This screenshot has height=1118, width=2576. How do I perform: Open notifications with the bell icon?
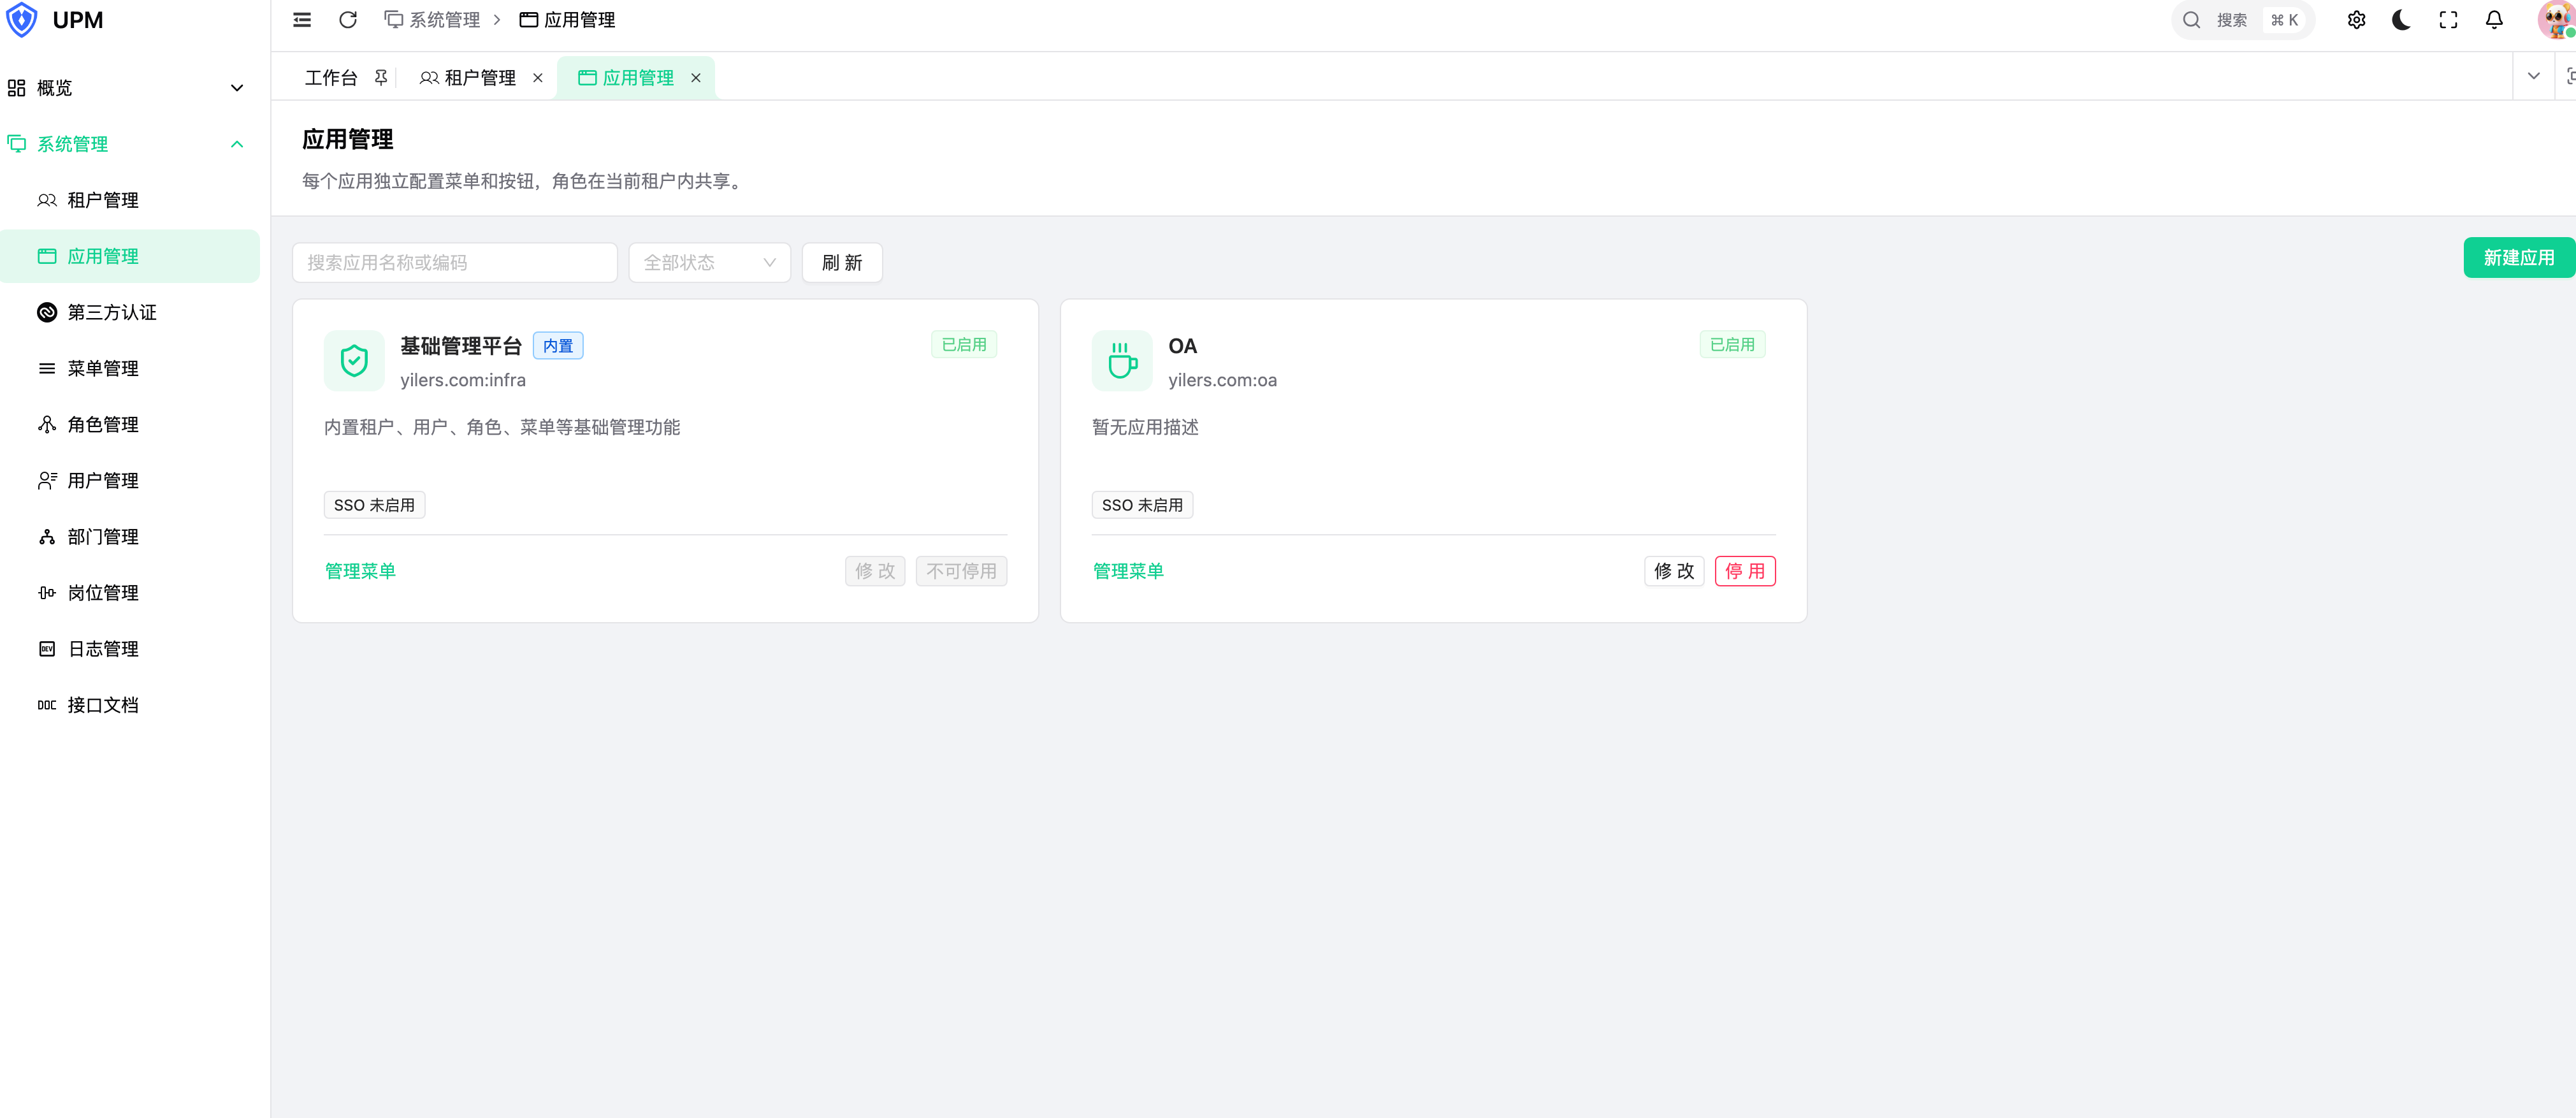(2494, 20)
